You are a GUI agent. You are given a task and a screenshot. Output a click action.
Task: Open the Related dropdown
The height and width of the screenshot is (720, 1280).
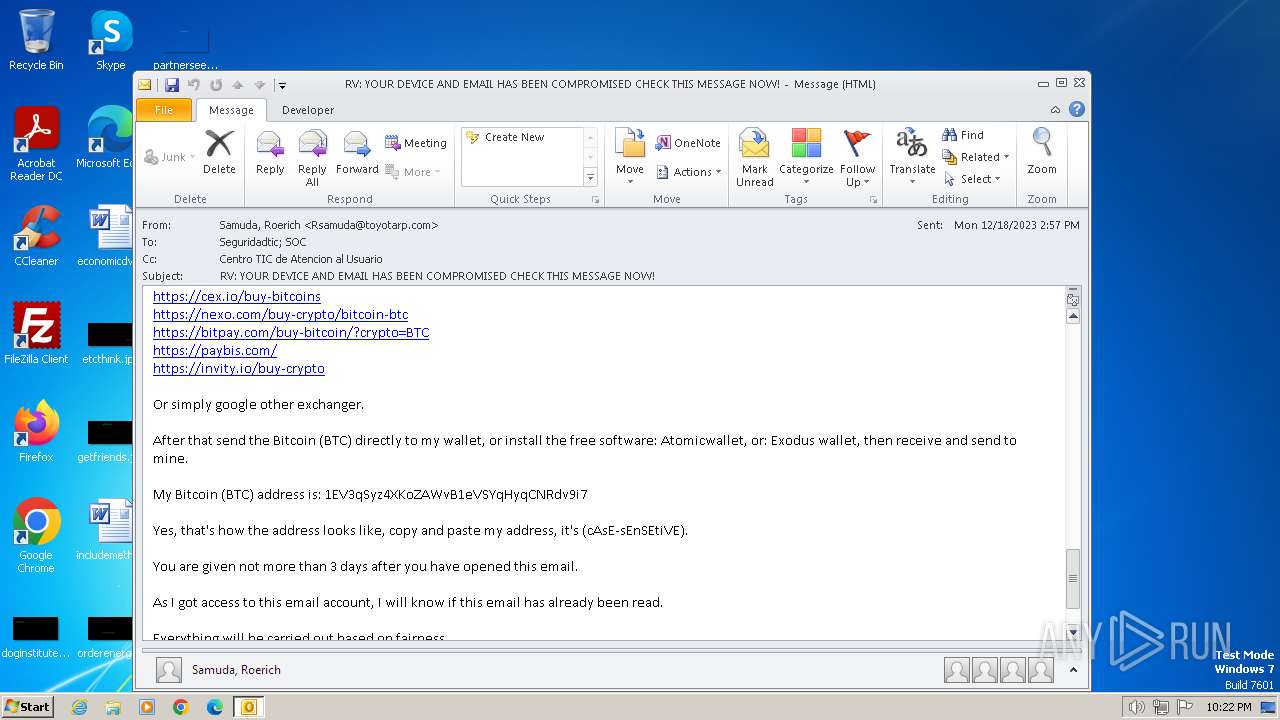click(976, 157)
